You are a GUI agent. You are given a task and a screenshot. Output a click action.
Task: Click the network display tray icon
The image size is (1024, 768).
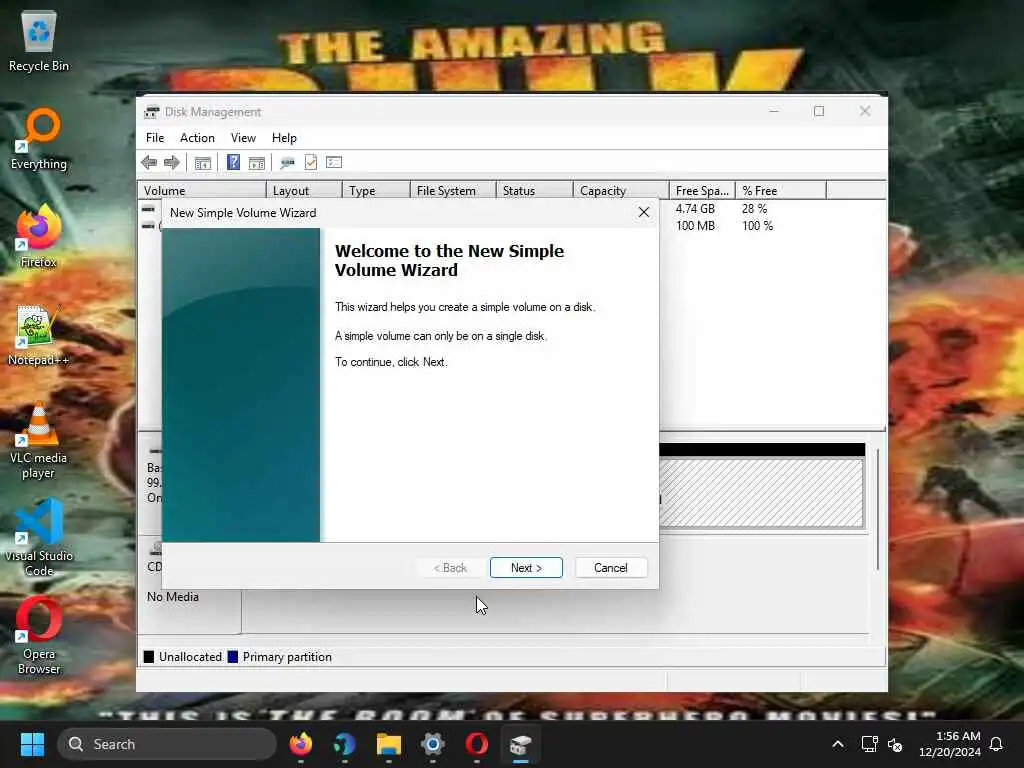pos(869,744)
